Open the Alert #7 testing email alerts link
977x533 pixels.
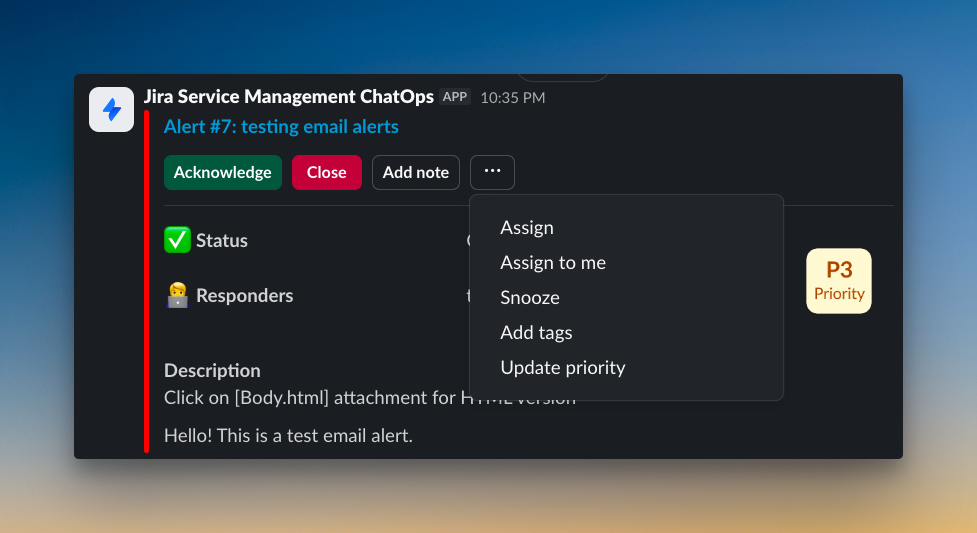(x=281, y=127)
